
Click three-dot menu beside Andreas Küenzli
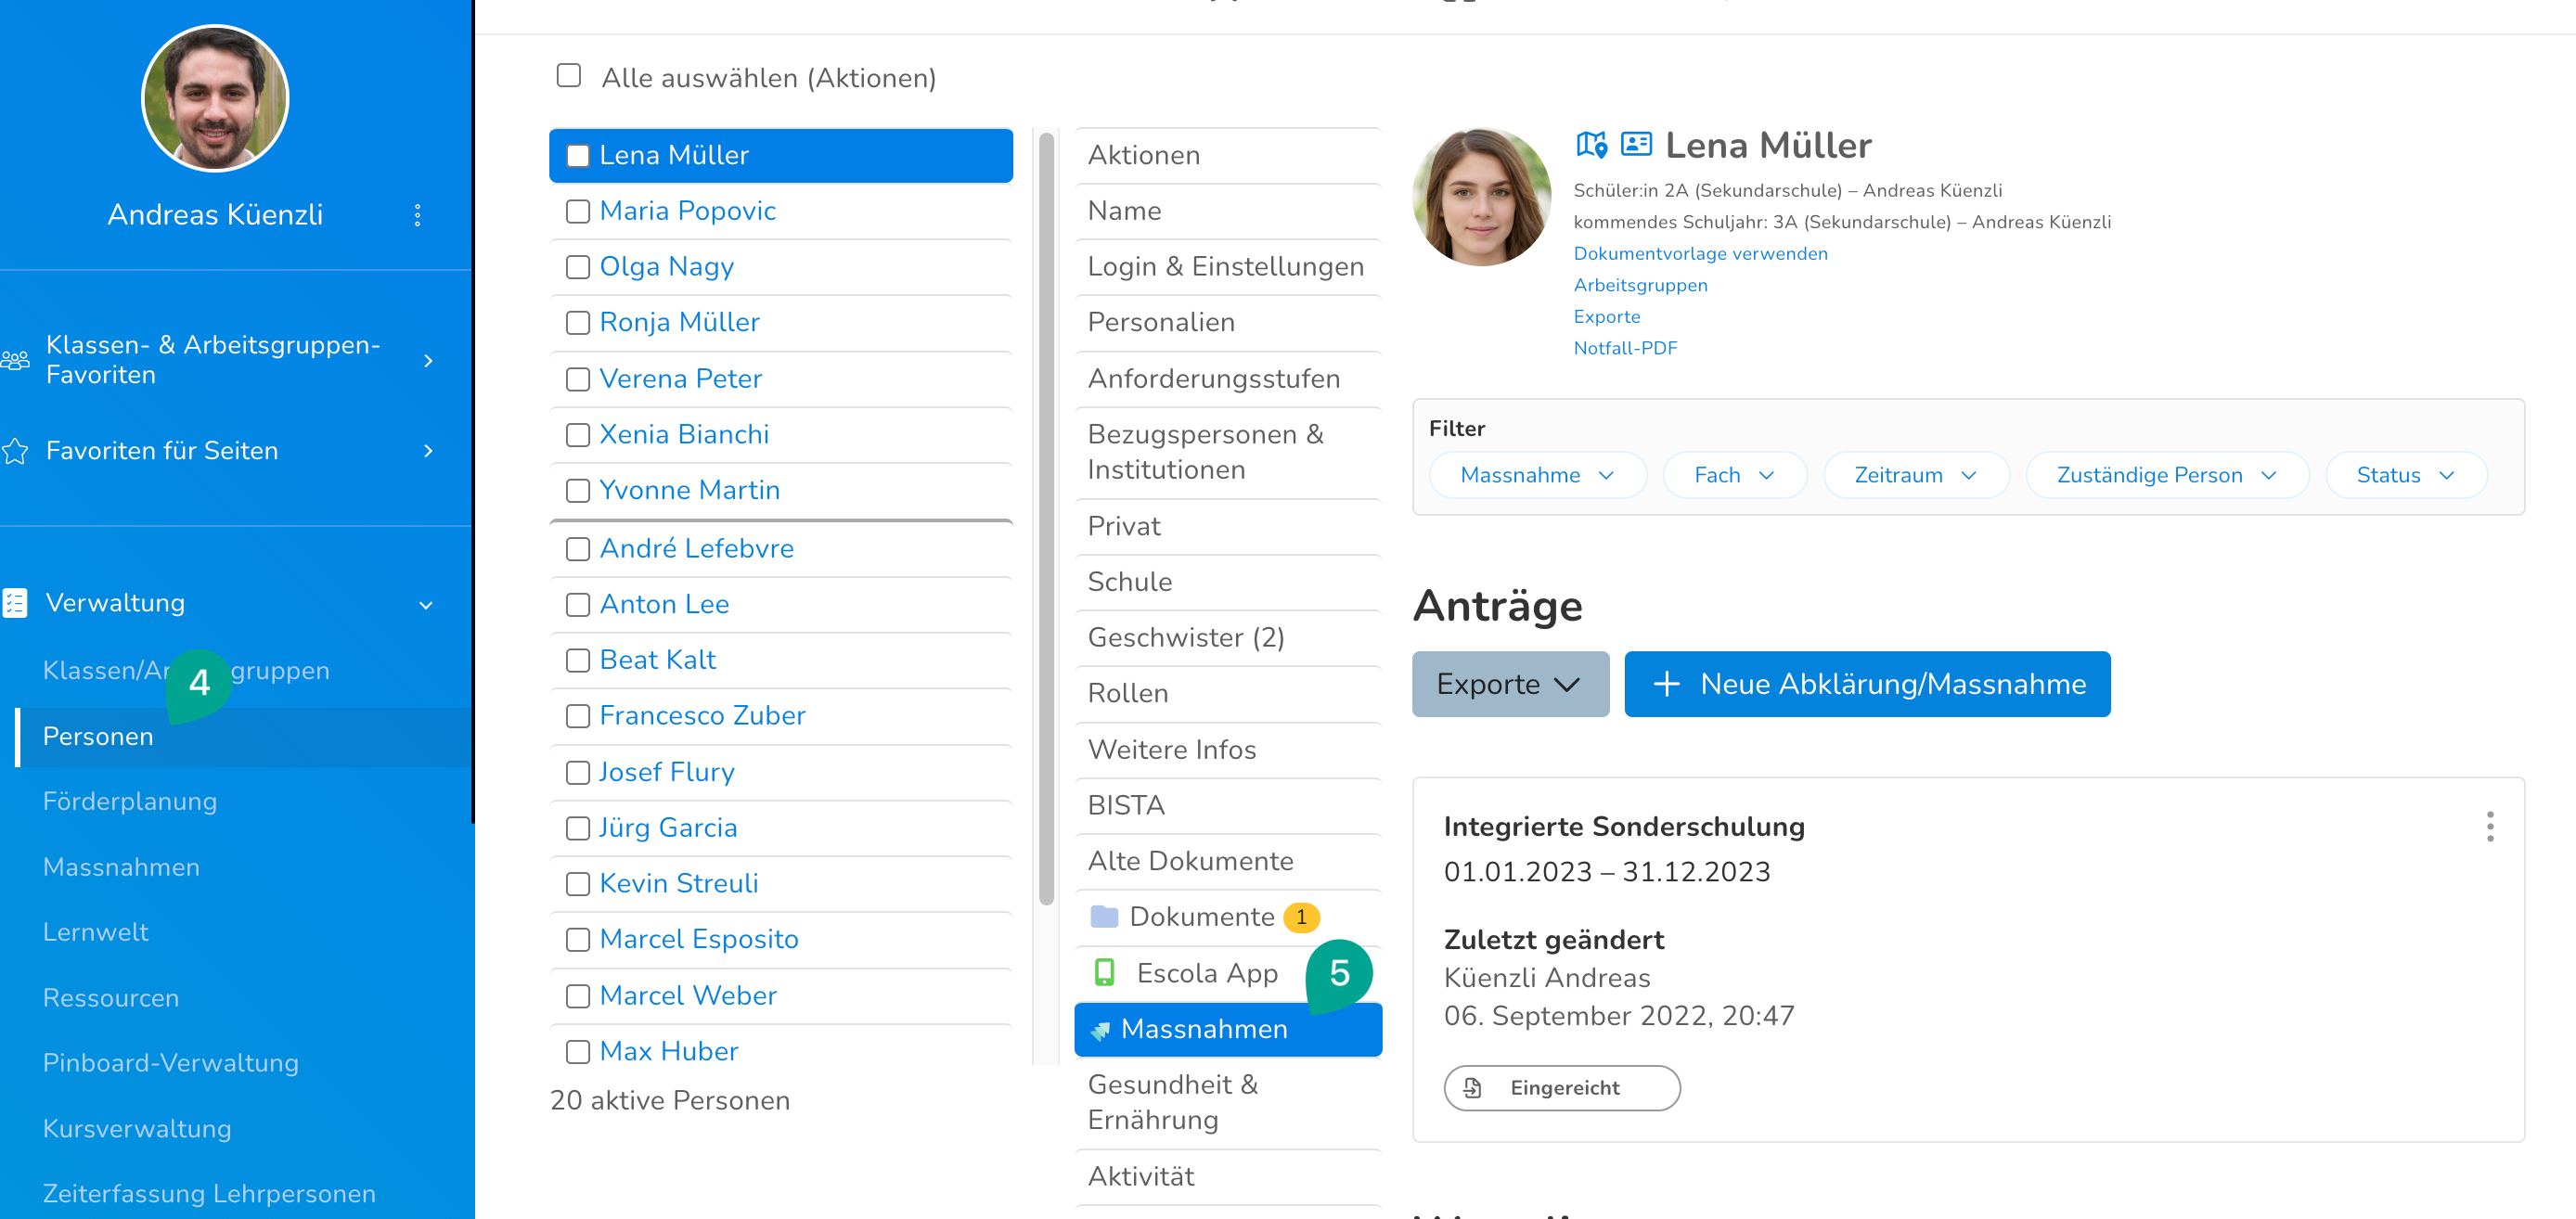pos(417,215)
